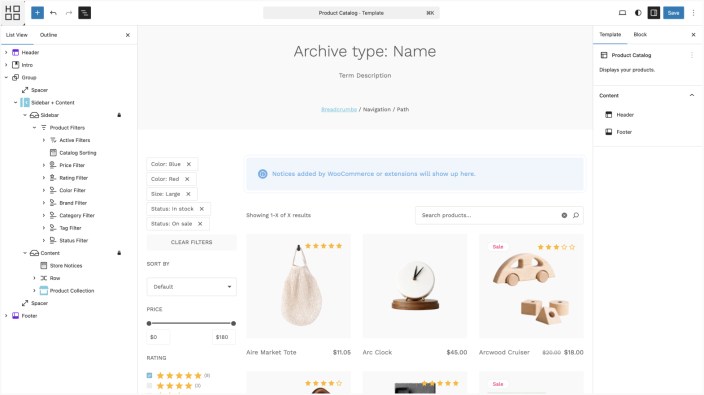
Task: Collapse the Sidebar + Content block
Action: click(16, 102)
